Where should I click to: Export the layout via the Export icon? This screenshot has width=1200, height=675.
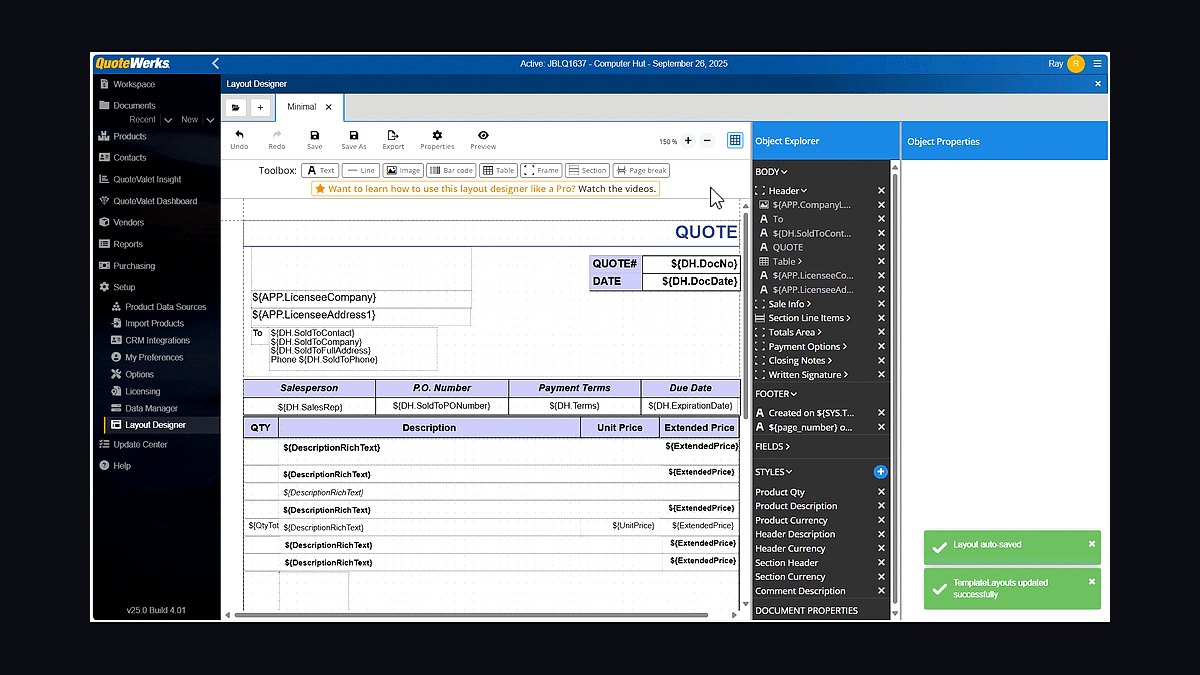pyautogui.click(x=393, y=139)
